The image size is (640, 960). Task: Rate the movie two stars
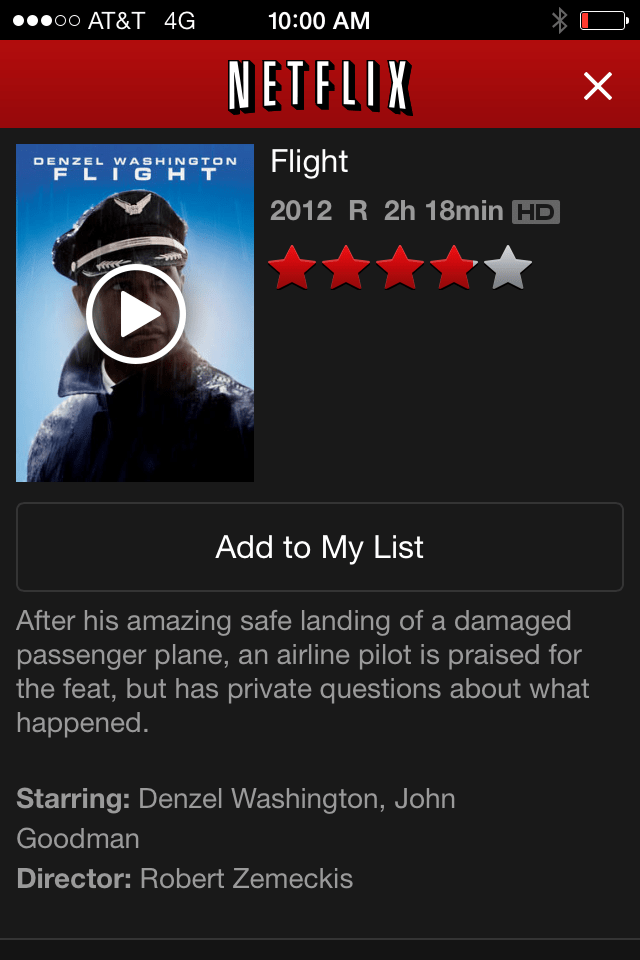346,268
